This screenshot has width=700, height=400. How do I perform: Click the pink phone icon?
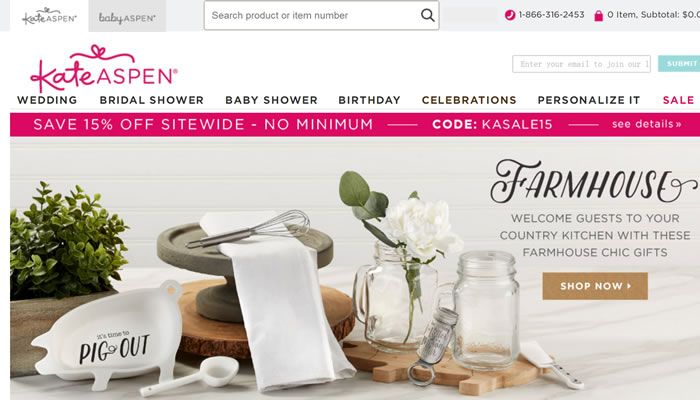point(510,15)
